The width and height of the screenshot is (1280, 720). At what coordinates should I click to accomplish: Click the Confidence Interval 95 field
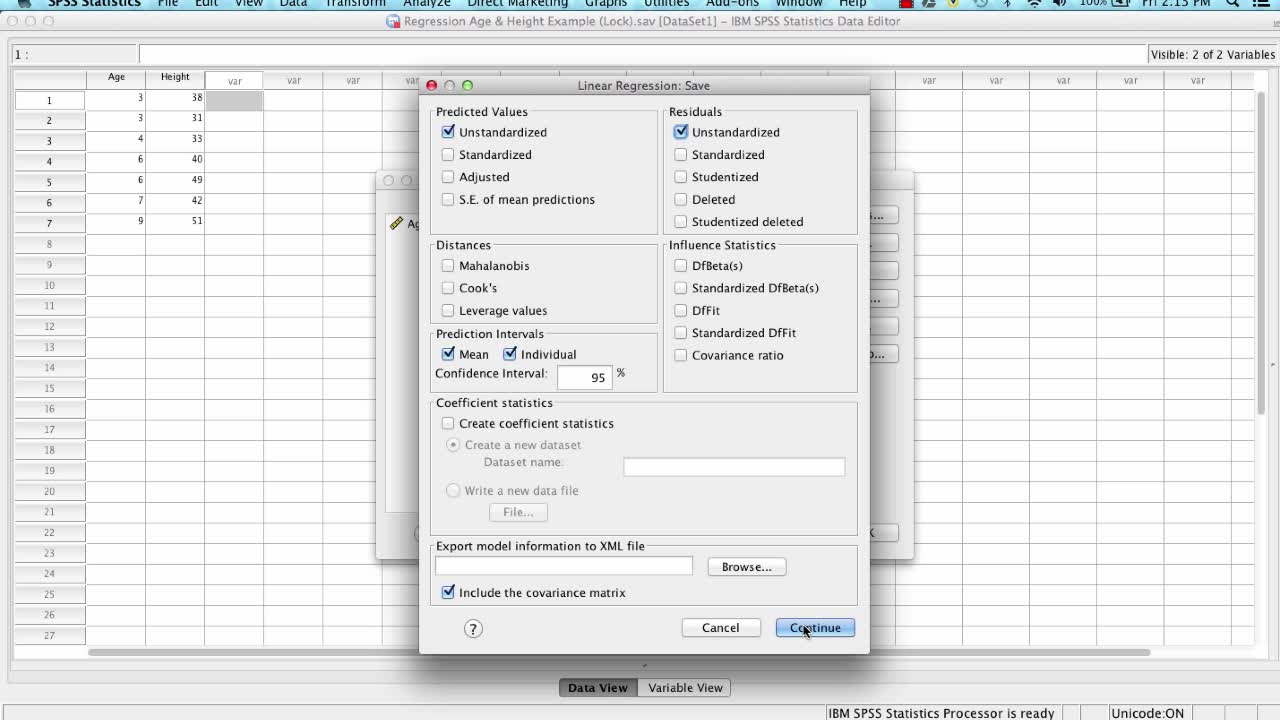(x=584, y=377)
